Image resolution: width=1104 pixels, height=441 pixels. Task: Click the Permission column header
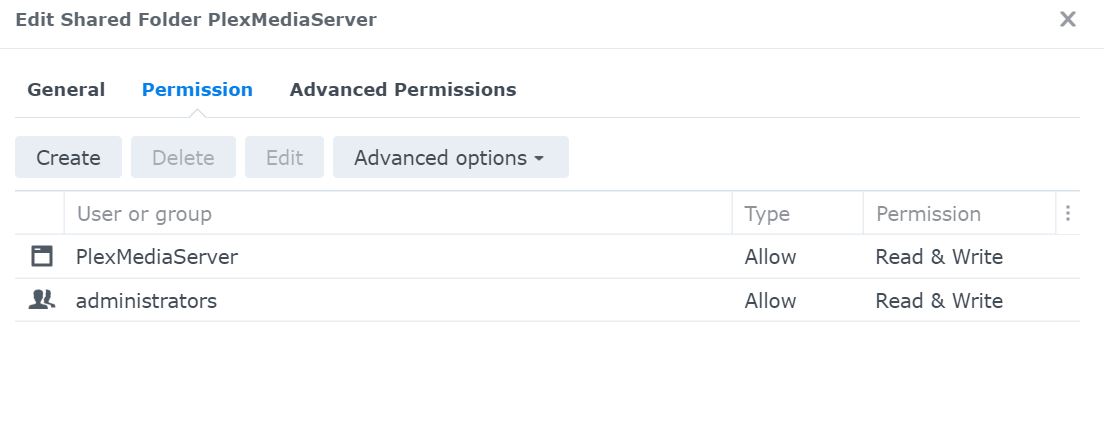(928, 214)
